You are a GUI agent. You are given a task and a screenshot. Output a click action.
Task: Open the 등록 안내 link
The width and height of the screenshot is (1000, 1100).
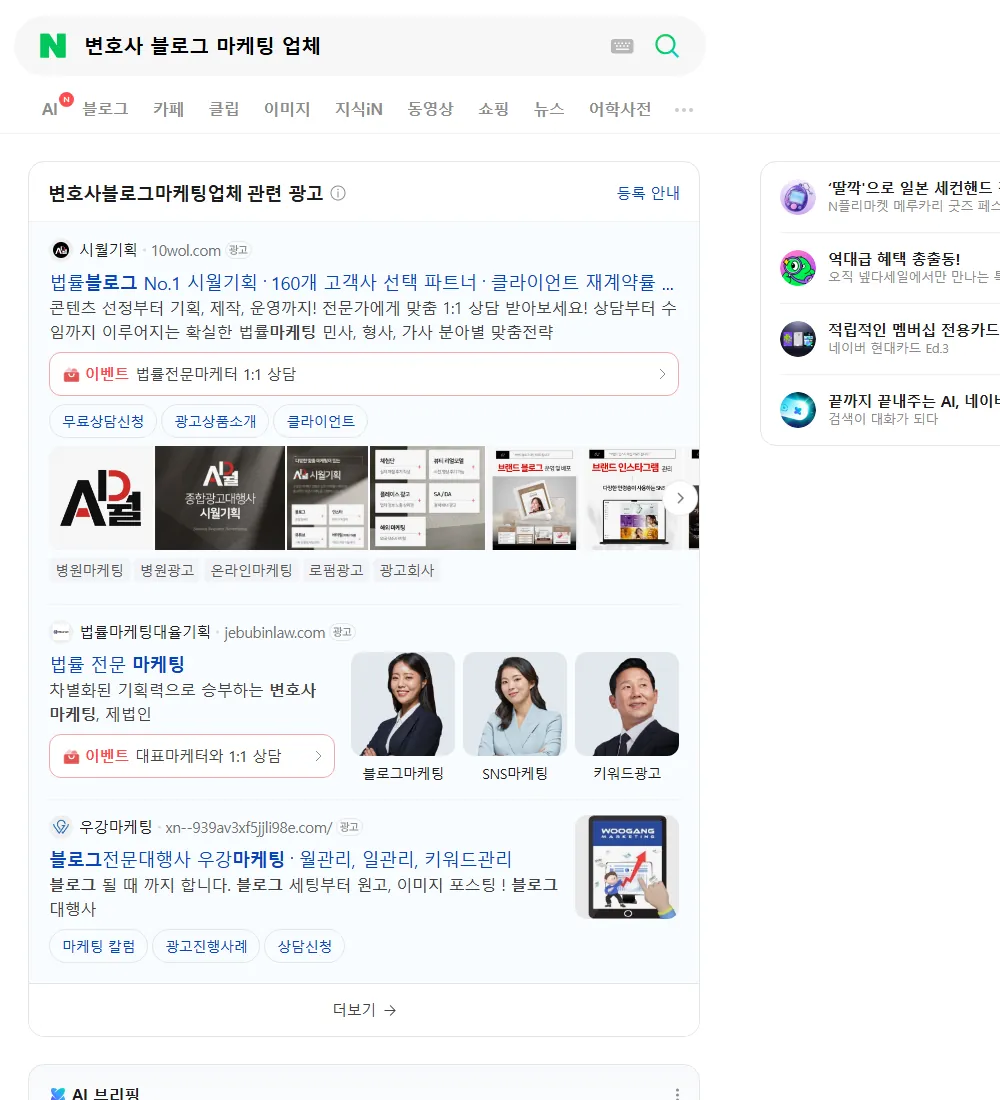click(x=648, y=193)
